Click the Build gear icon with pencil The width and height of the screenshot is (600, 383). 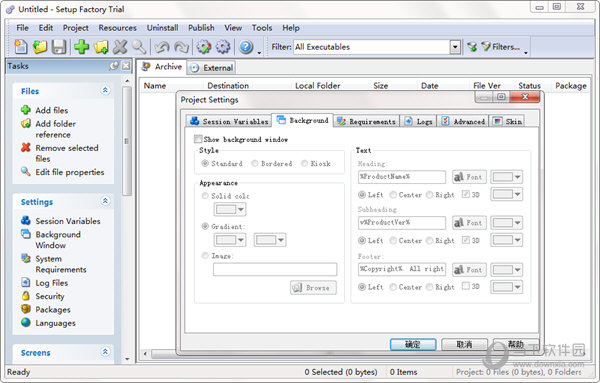click(204, 47)
